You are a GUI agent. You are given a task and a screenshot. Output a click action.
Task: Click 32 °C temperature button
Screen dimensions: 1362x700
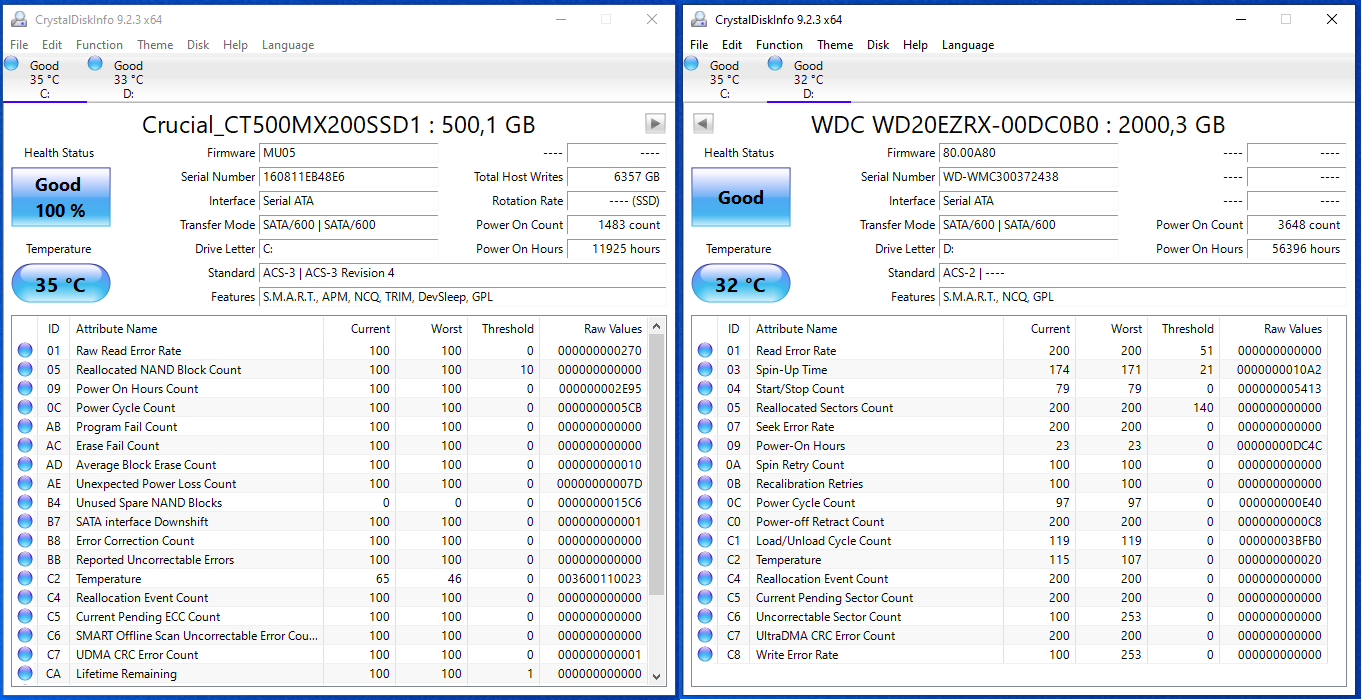pyautogui.click(x=741, y=284)
